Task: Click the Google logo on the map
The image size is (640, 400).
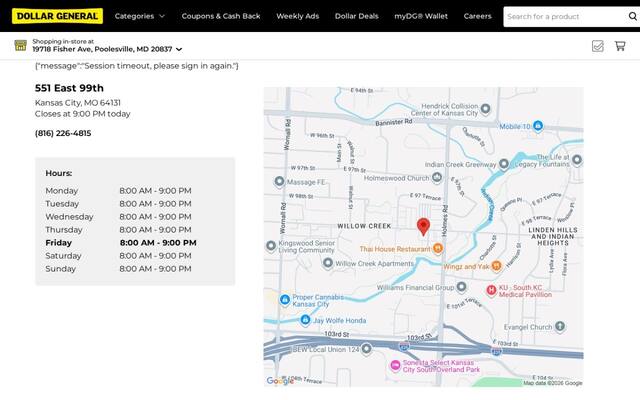Action: [280, 381]
